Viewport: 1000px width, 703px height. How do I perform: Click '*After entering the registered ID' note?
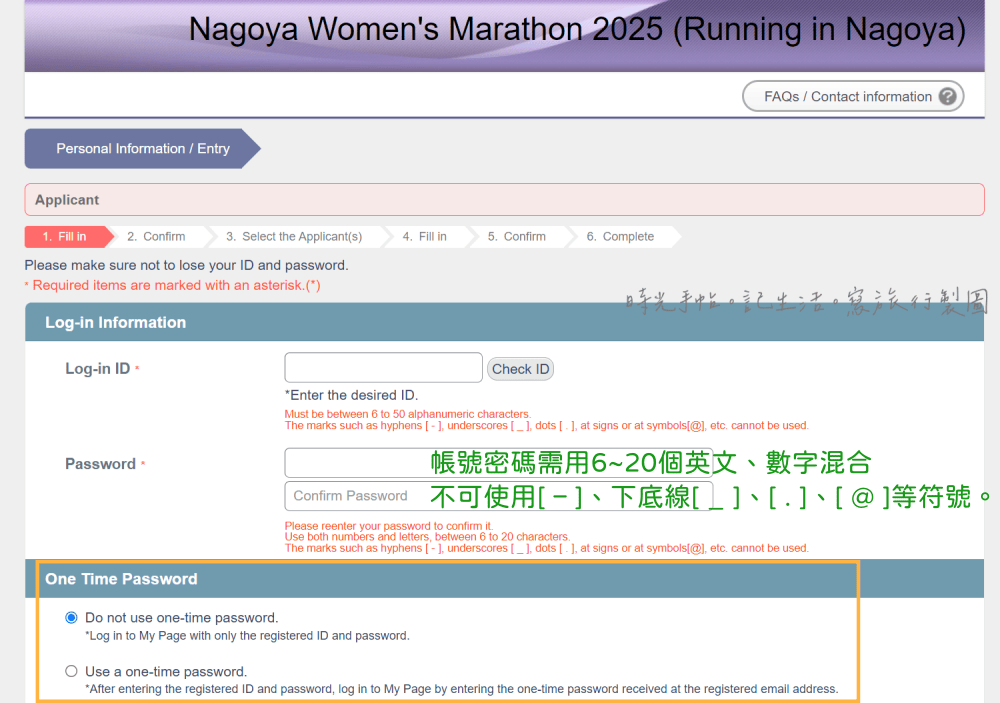click(462, 689)
